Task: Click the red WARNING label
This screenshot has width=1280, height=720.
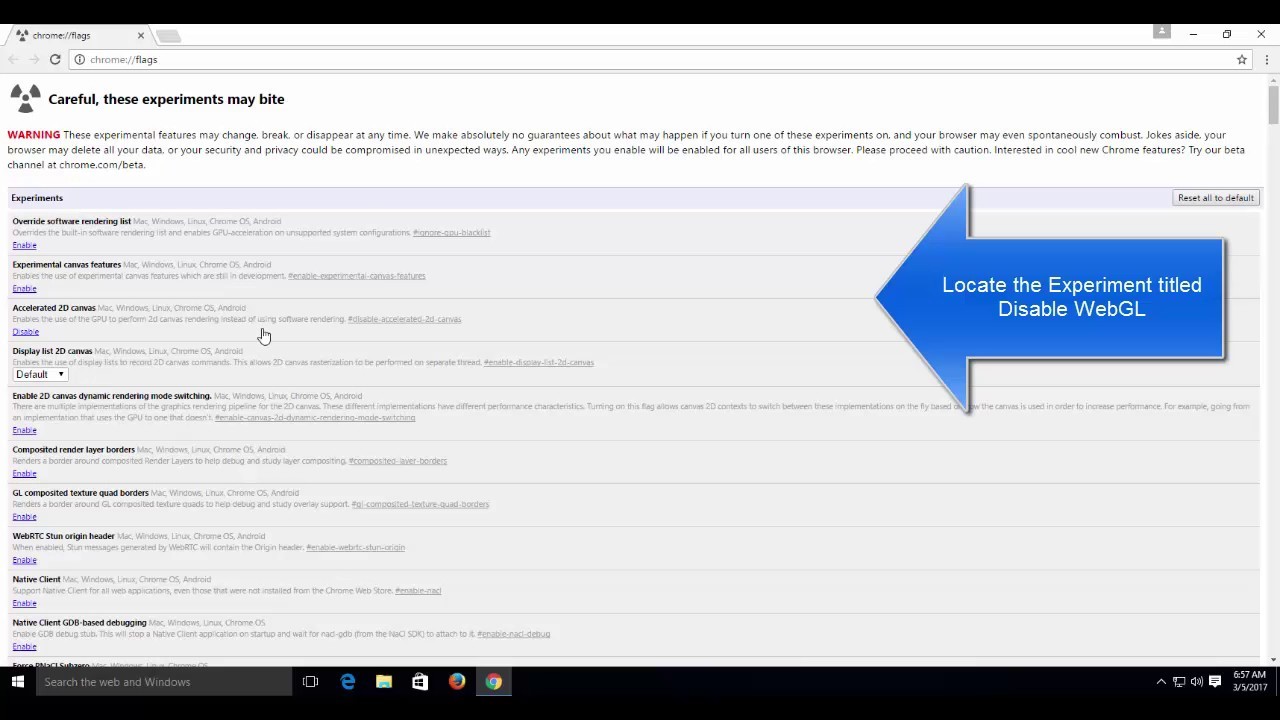Action: pyautogui.click(x=34, y=135)
